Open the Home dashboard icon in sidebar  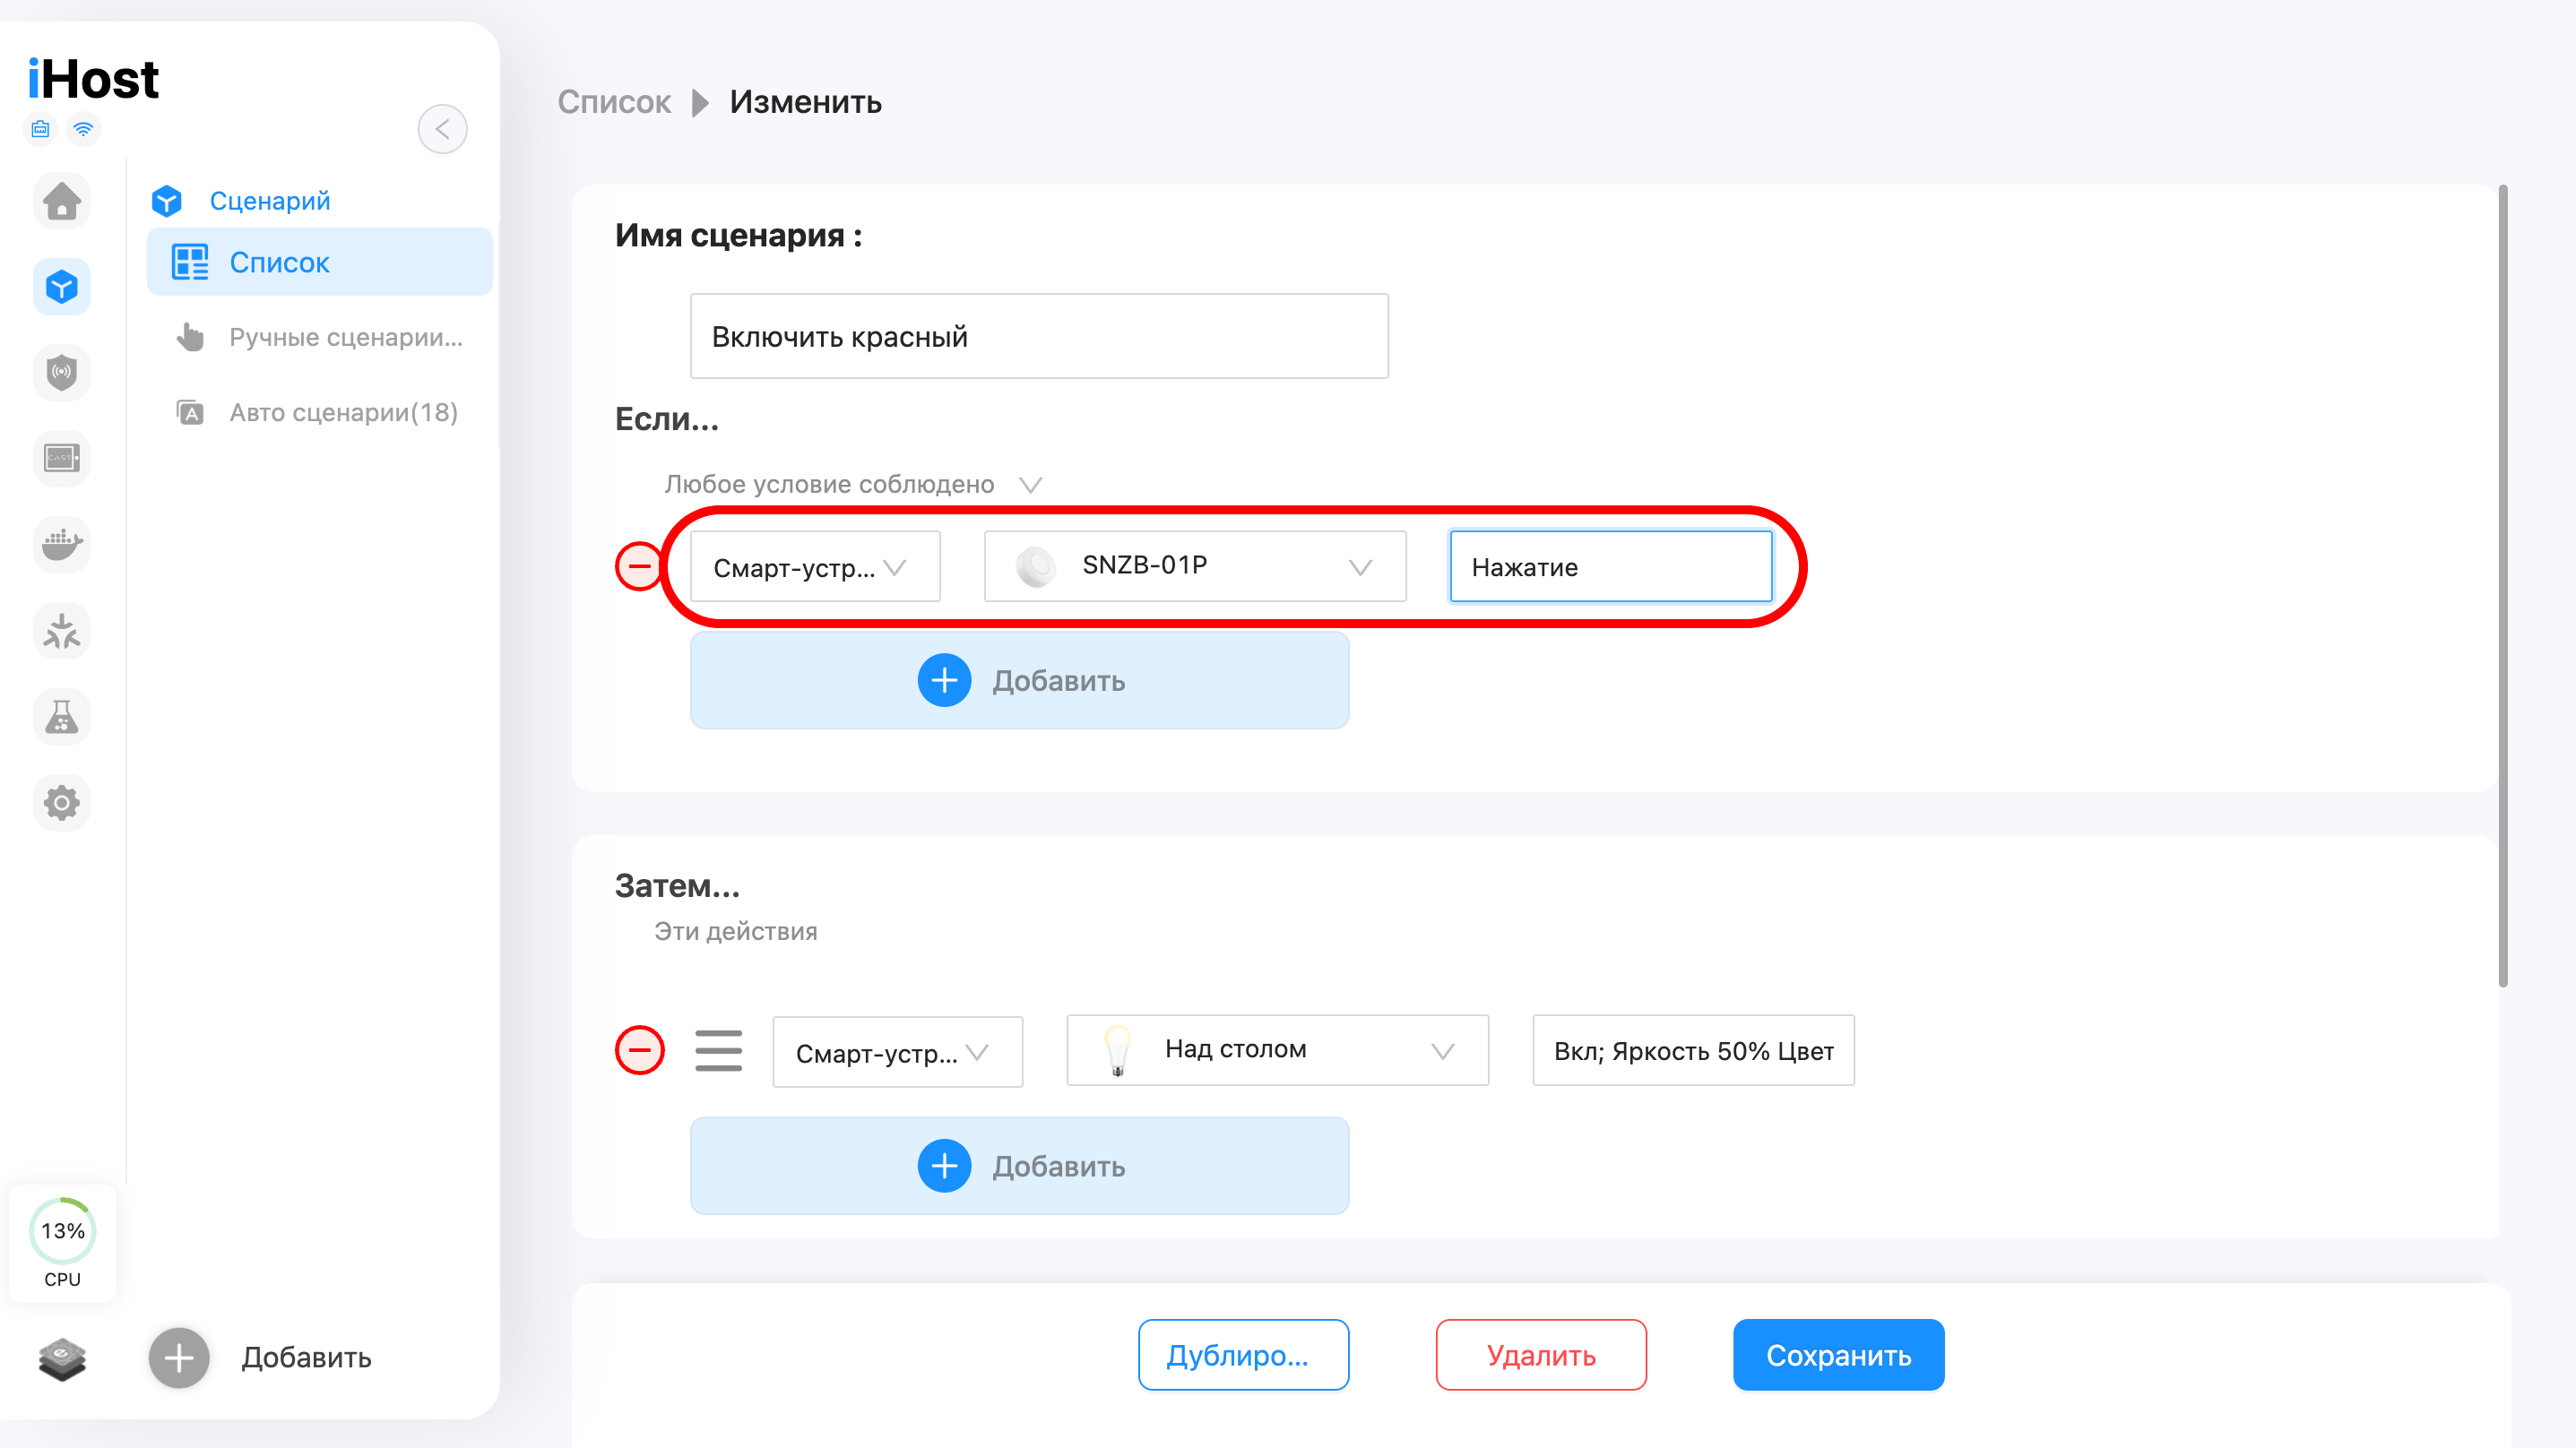[62, 201]
